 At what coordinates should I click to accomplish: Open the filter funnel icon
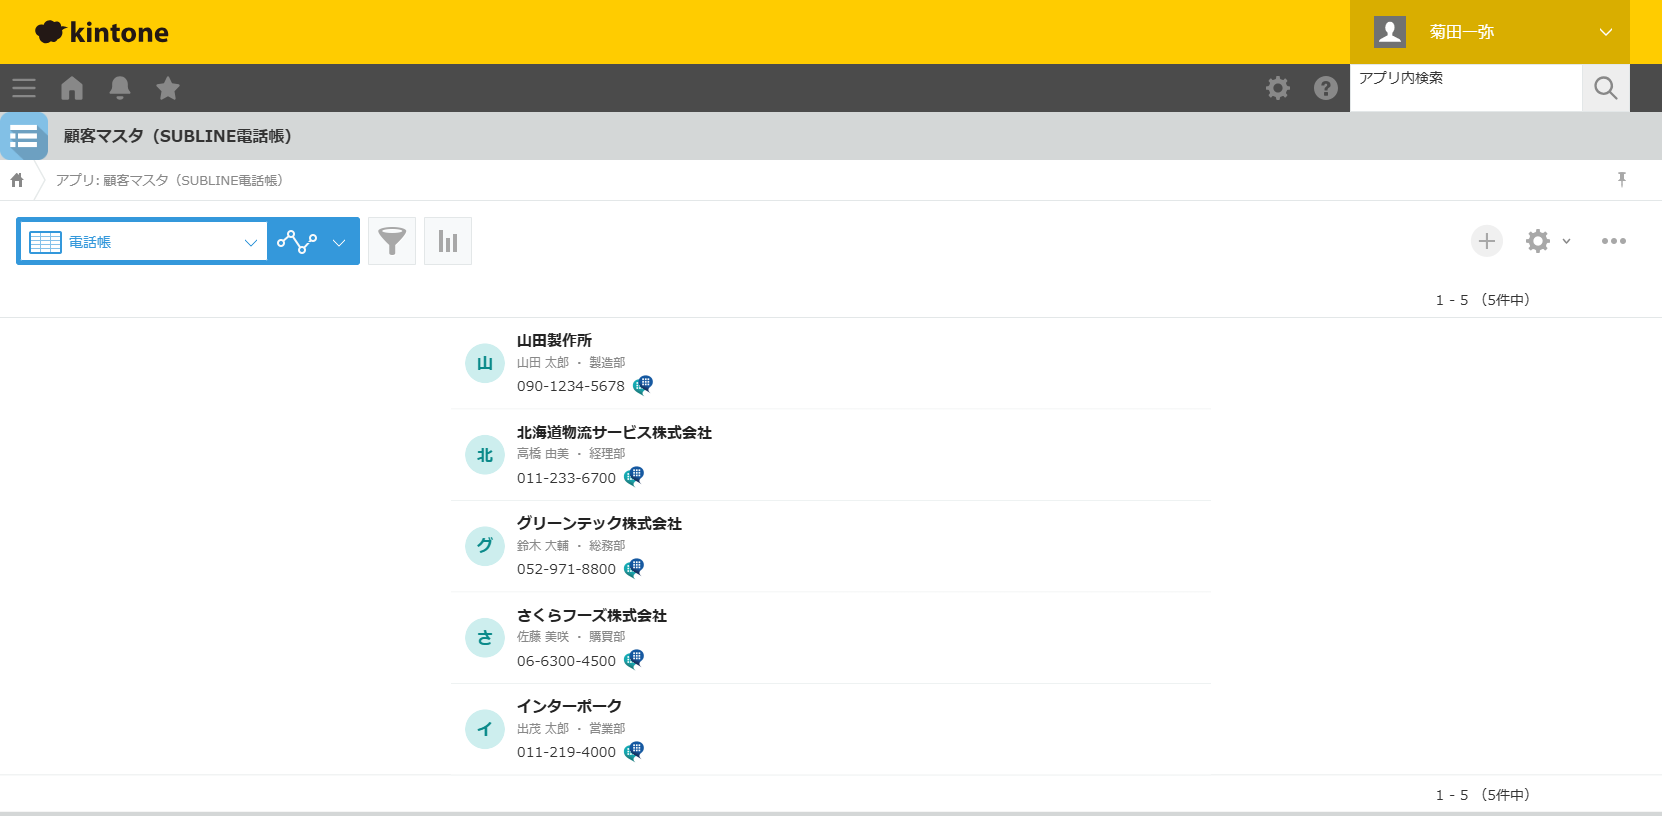pos(392,241)
